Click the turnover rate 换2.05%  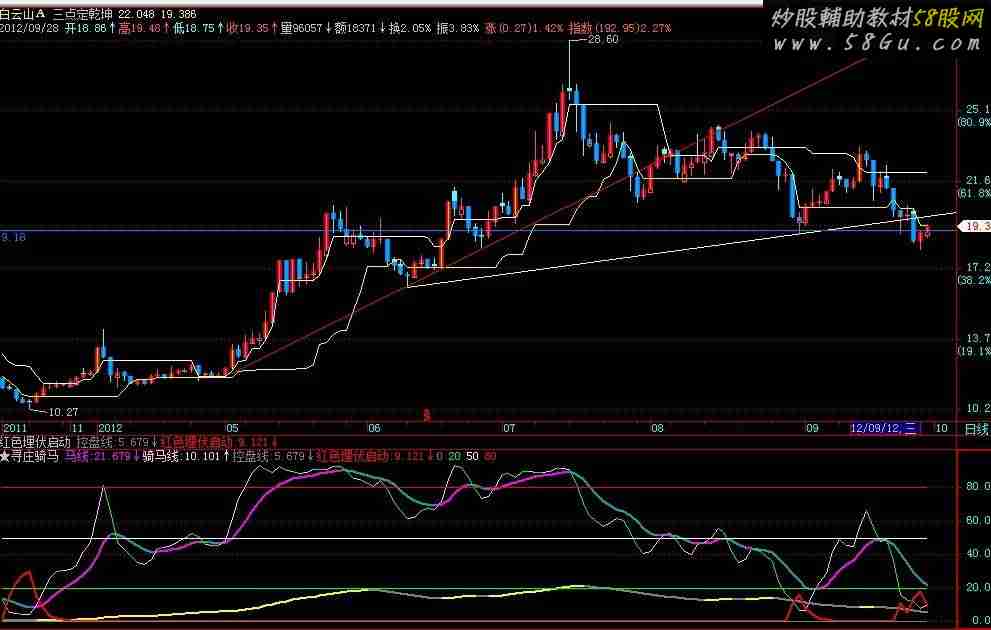click(410, 28)
